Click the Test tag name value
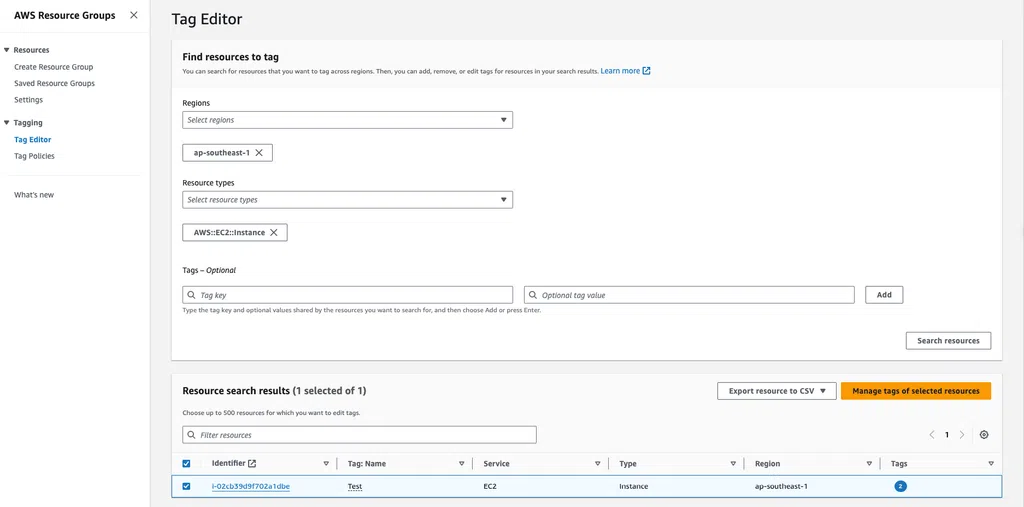The height and width of the screenshot is (507, 1024). (x=355, y=486)
